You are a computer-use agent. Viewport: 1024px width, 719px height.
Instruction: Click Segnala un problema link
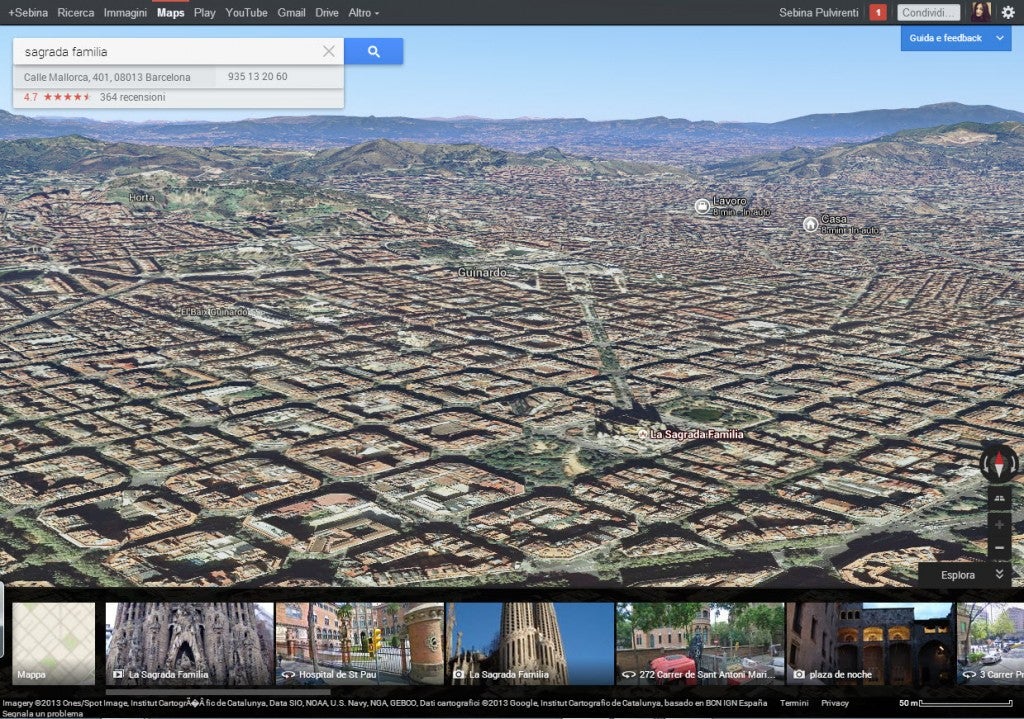point(43,714)
